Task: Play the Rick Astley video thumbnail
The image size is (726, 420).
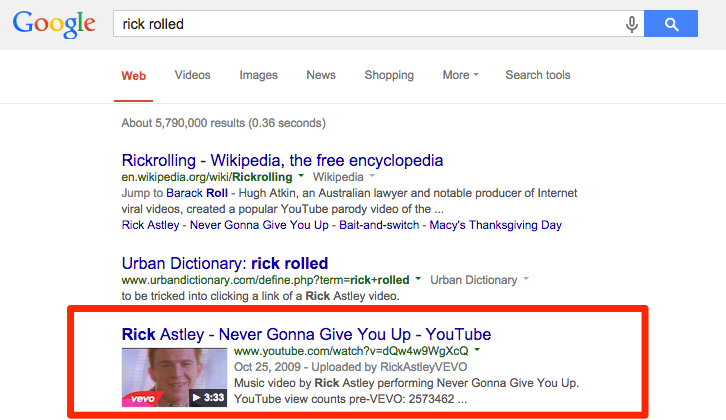Action: pyautogui.click(x=174, y=377)
